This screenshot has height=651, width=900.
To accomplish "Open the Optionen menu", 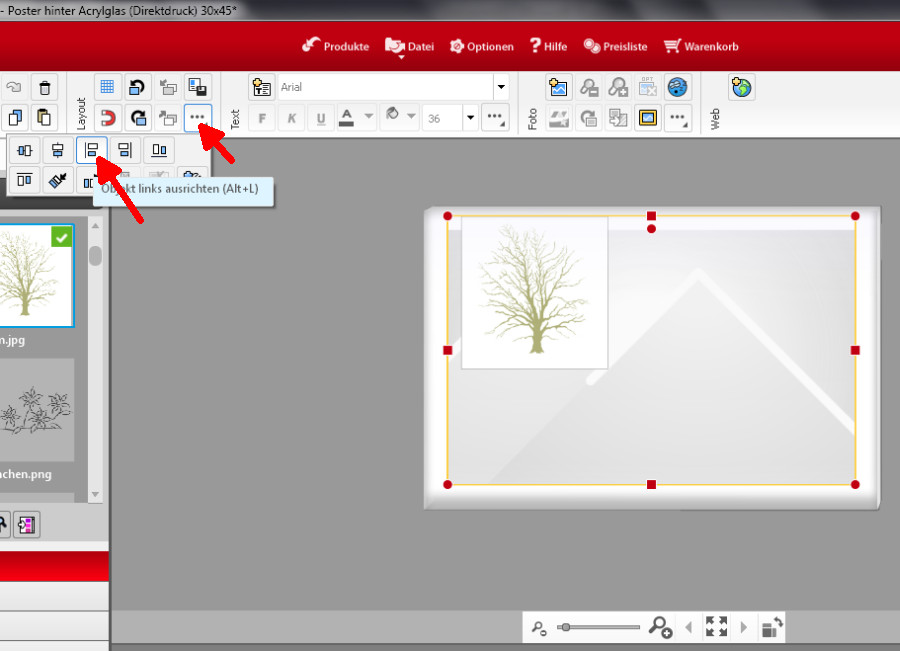I will pyautogui.click(x=481, y=46).
